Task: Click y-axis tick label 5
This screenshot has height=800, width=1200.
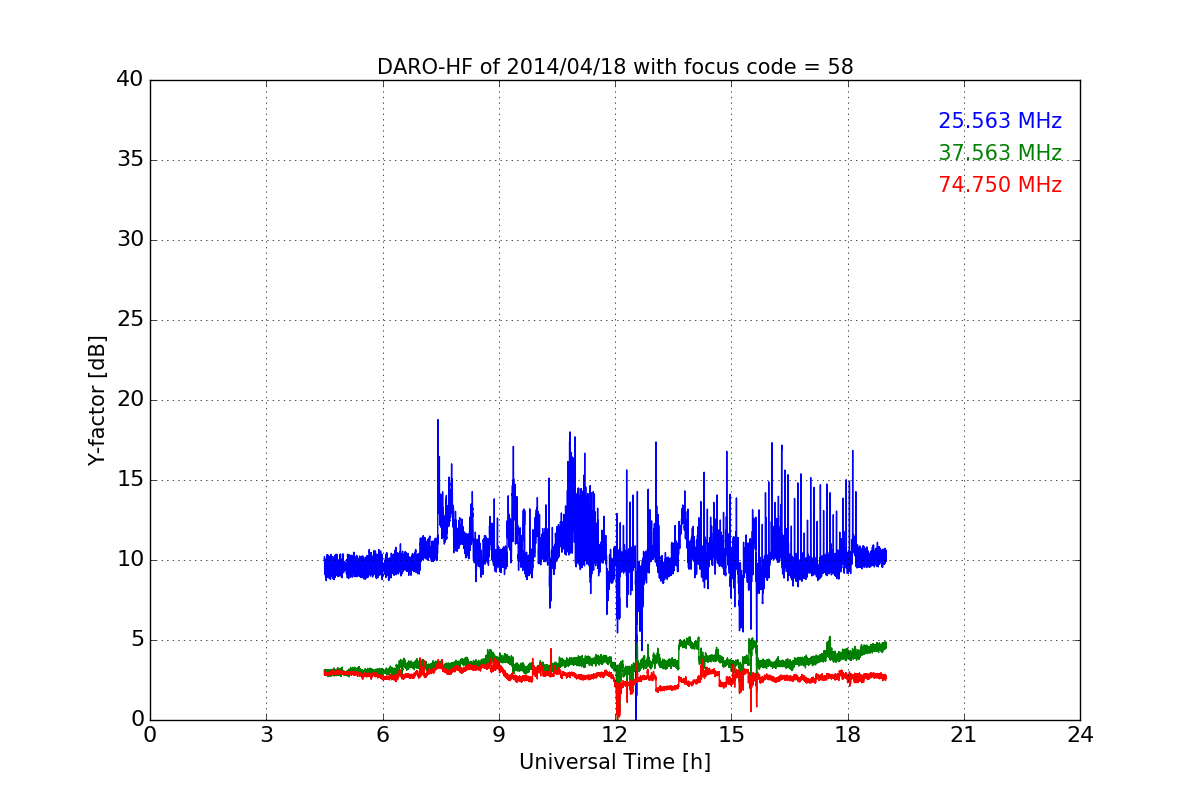Action: 137,640
